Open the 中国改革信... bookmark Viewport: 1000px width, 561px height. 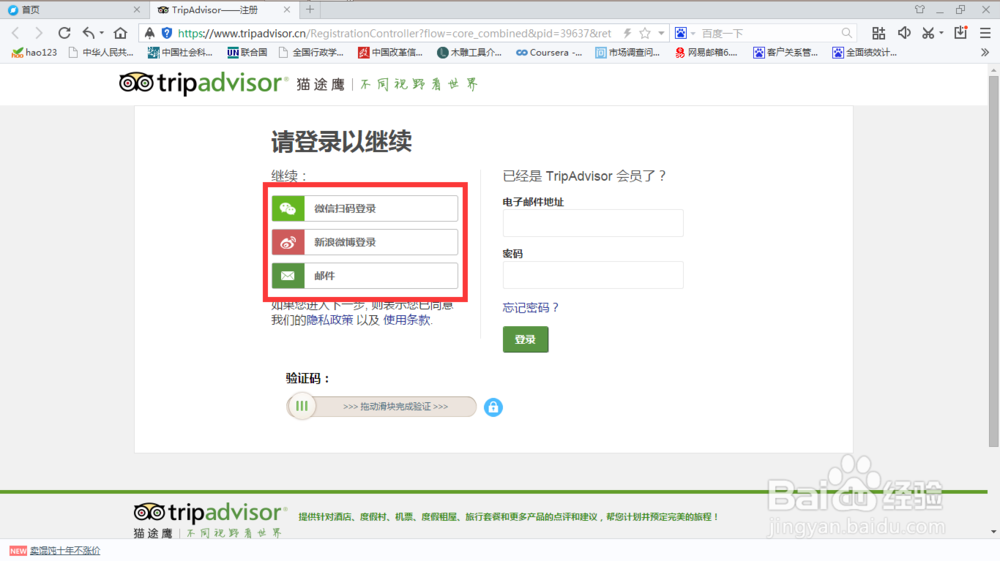coord(390,52)
